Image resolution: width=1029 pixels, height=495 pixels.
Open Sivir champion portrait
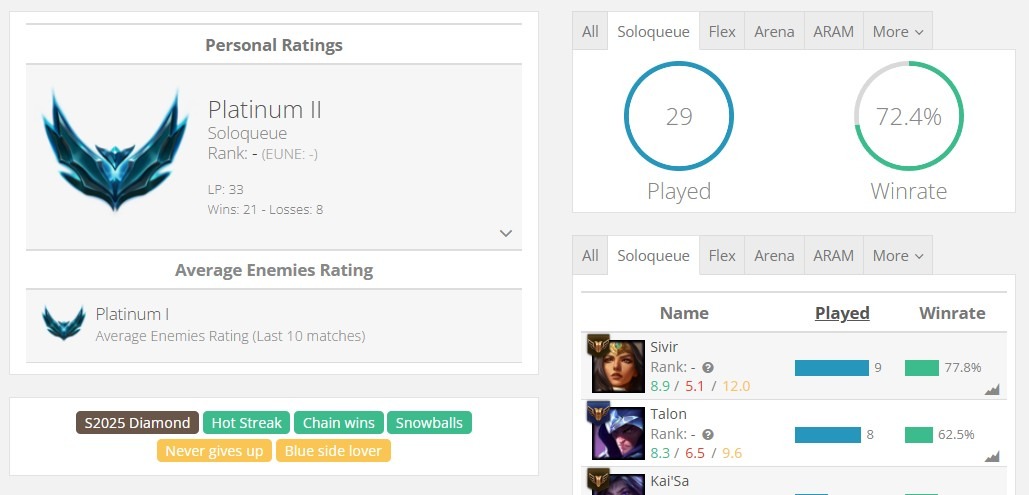pos(618,366)
